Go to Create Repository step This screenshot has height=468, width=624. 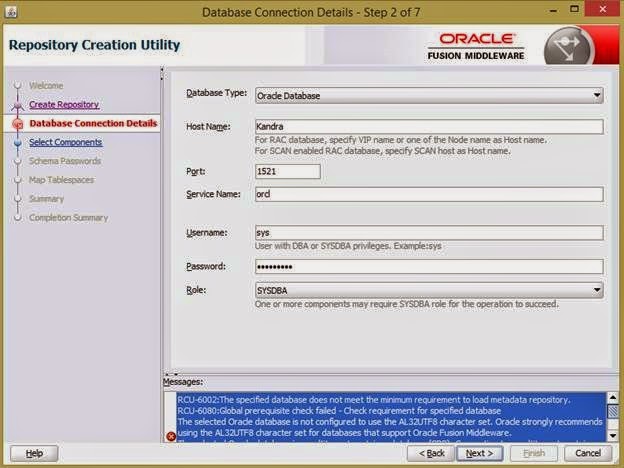click(64, 104)
